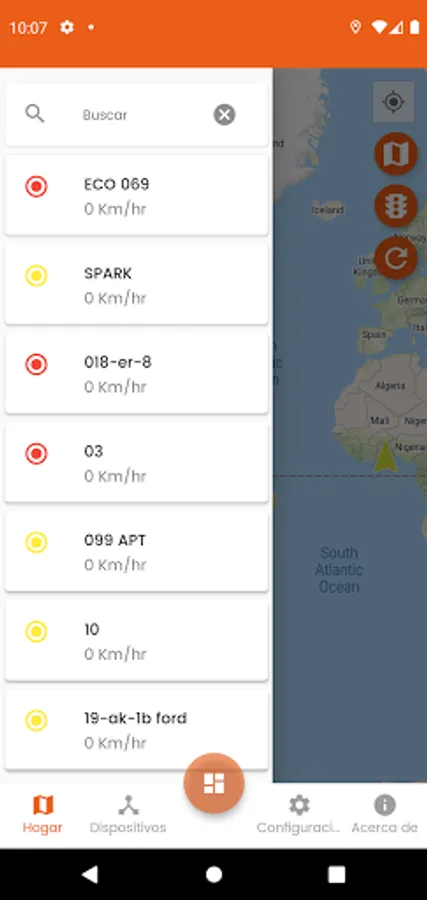This screenshot has width=427, height=900.
Task: Select the Hogar tab
Action: coord(42,814)
